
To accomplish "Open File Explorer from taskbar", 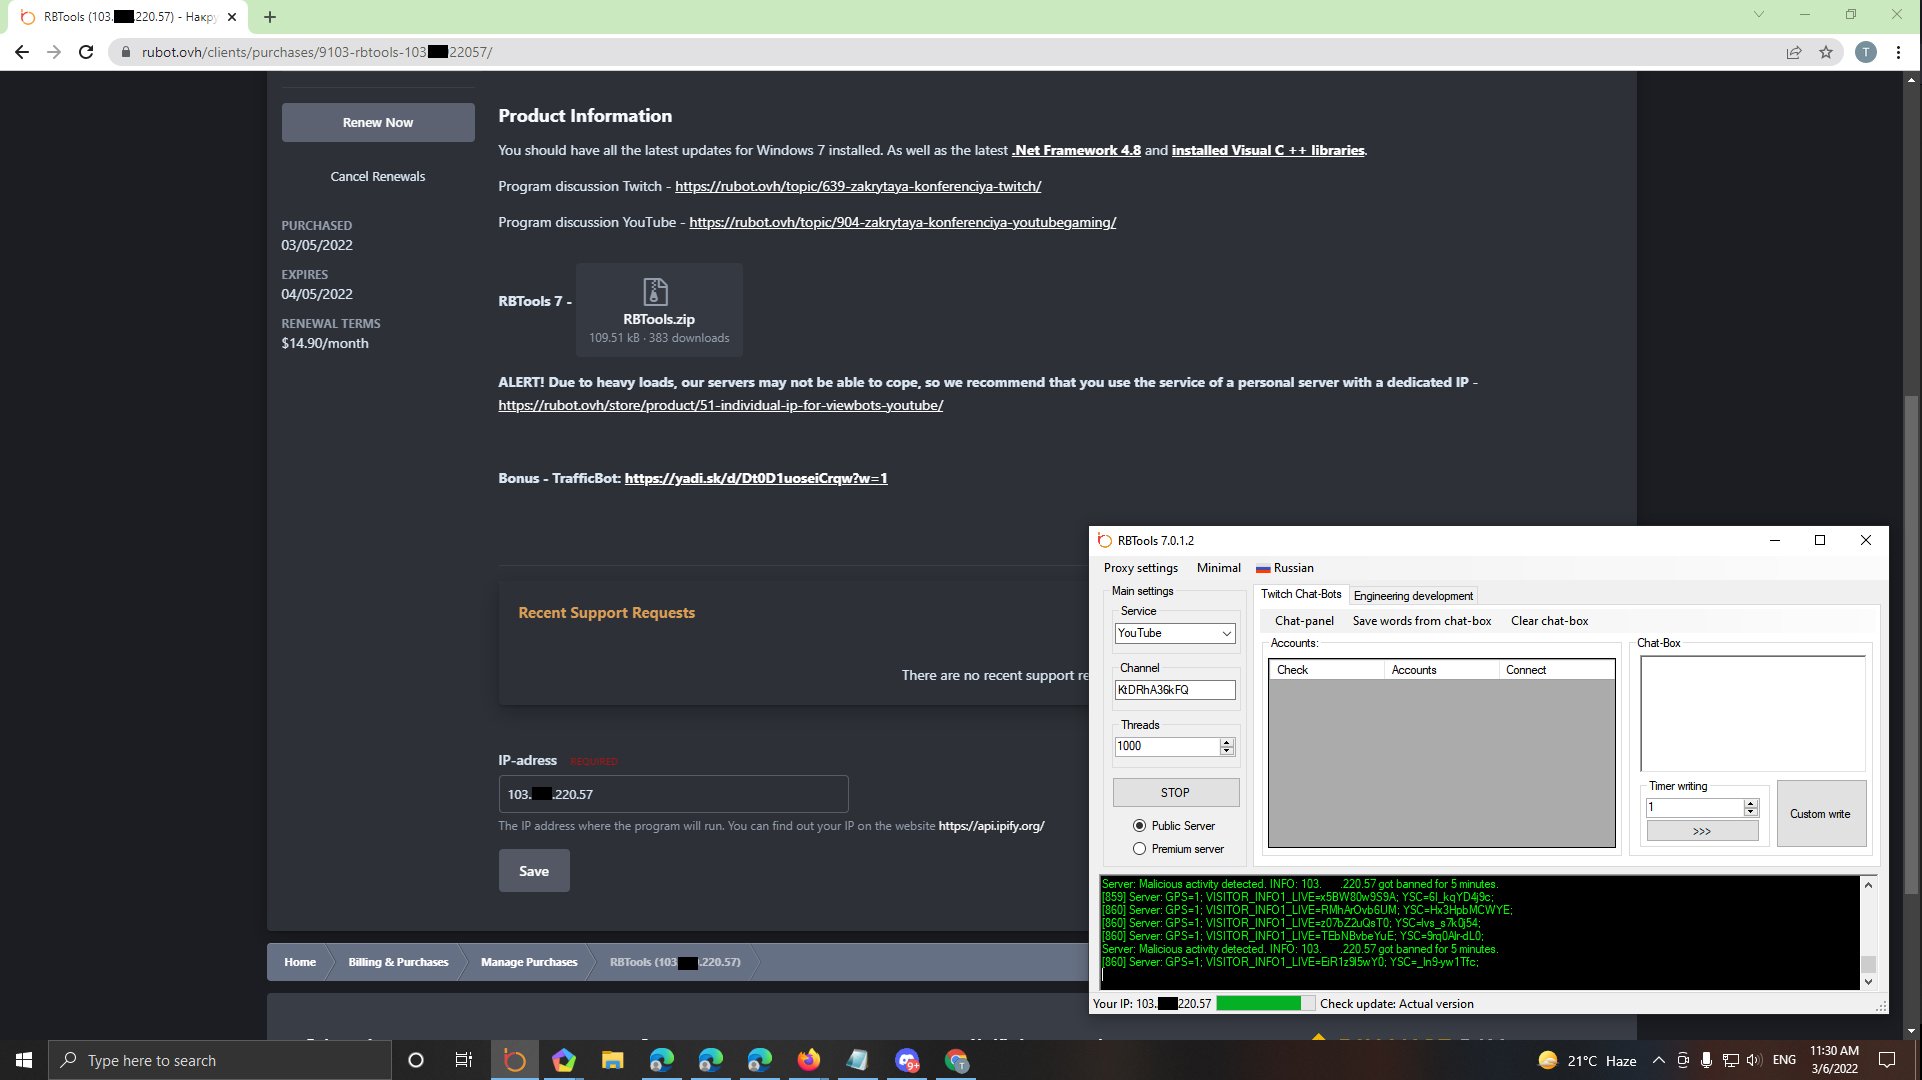I will (612, 1060).
